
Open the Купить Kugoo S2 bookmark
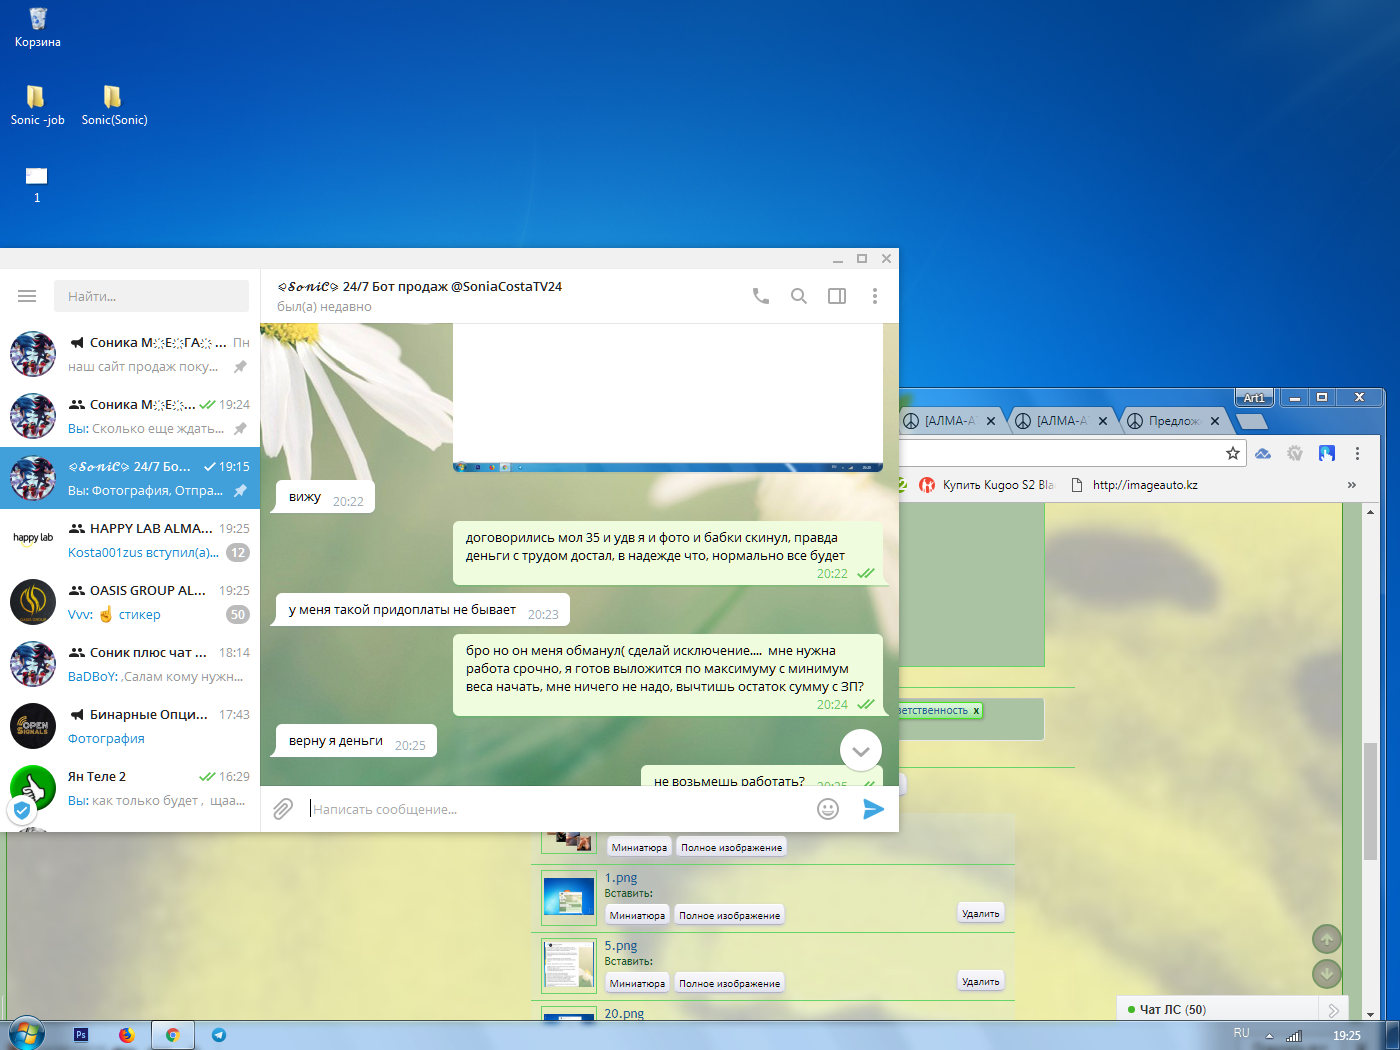pos(986,485)
